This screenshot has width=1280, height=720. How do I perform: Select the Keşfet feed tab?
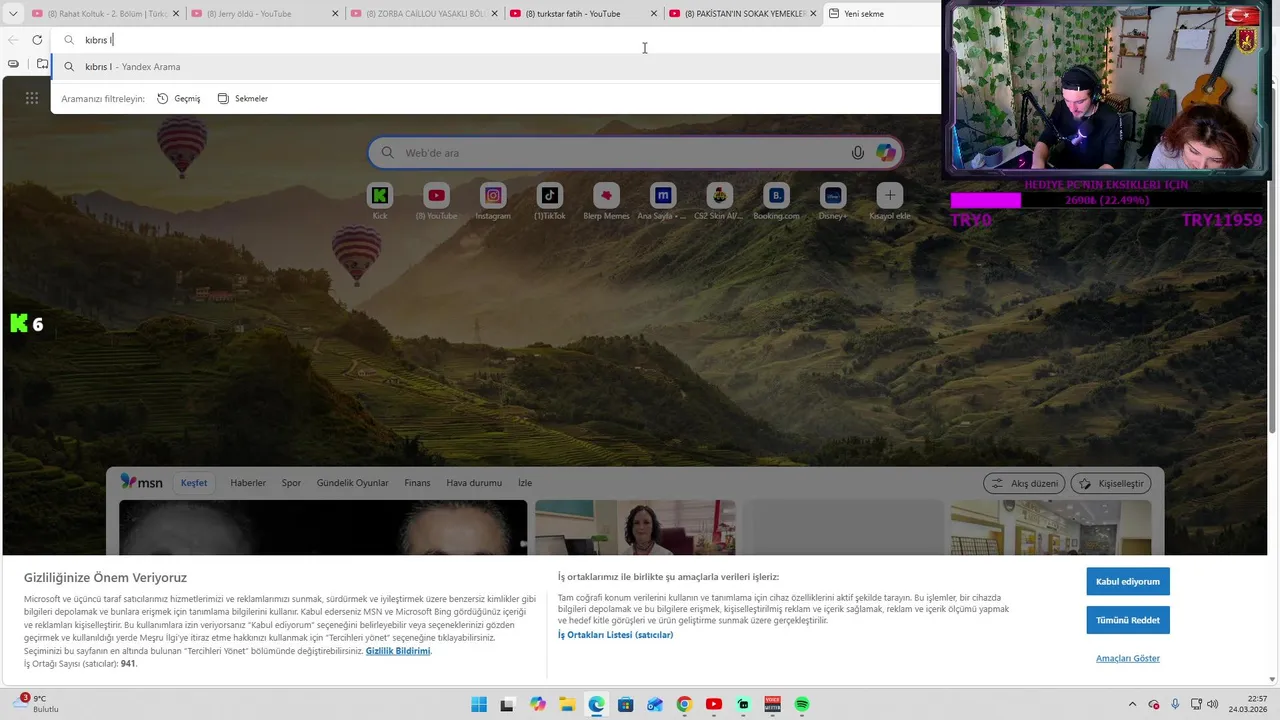194,483
